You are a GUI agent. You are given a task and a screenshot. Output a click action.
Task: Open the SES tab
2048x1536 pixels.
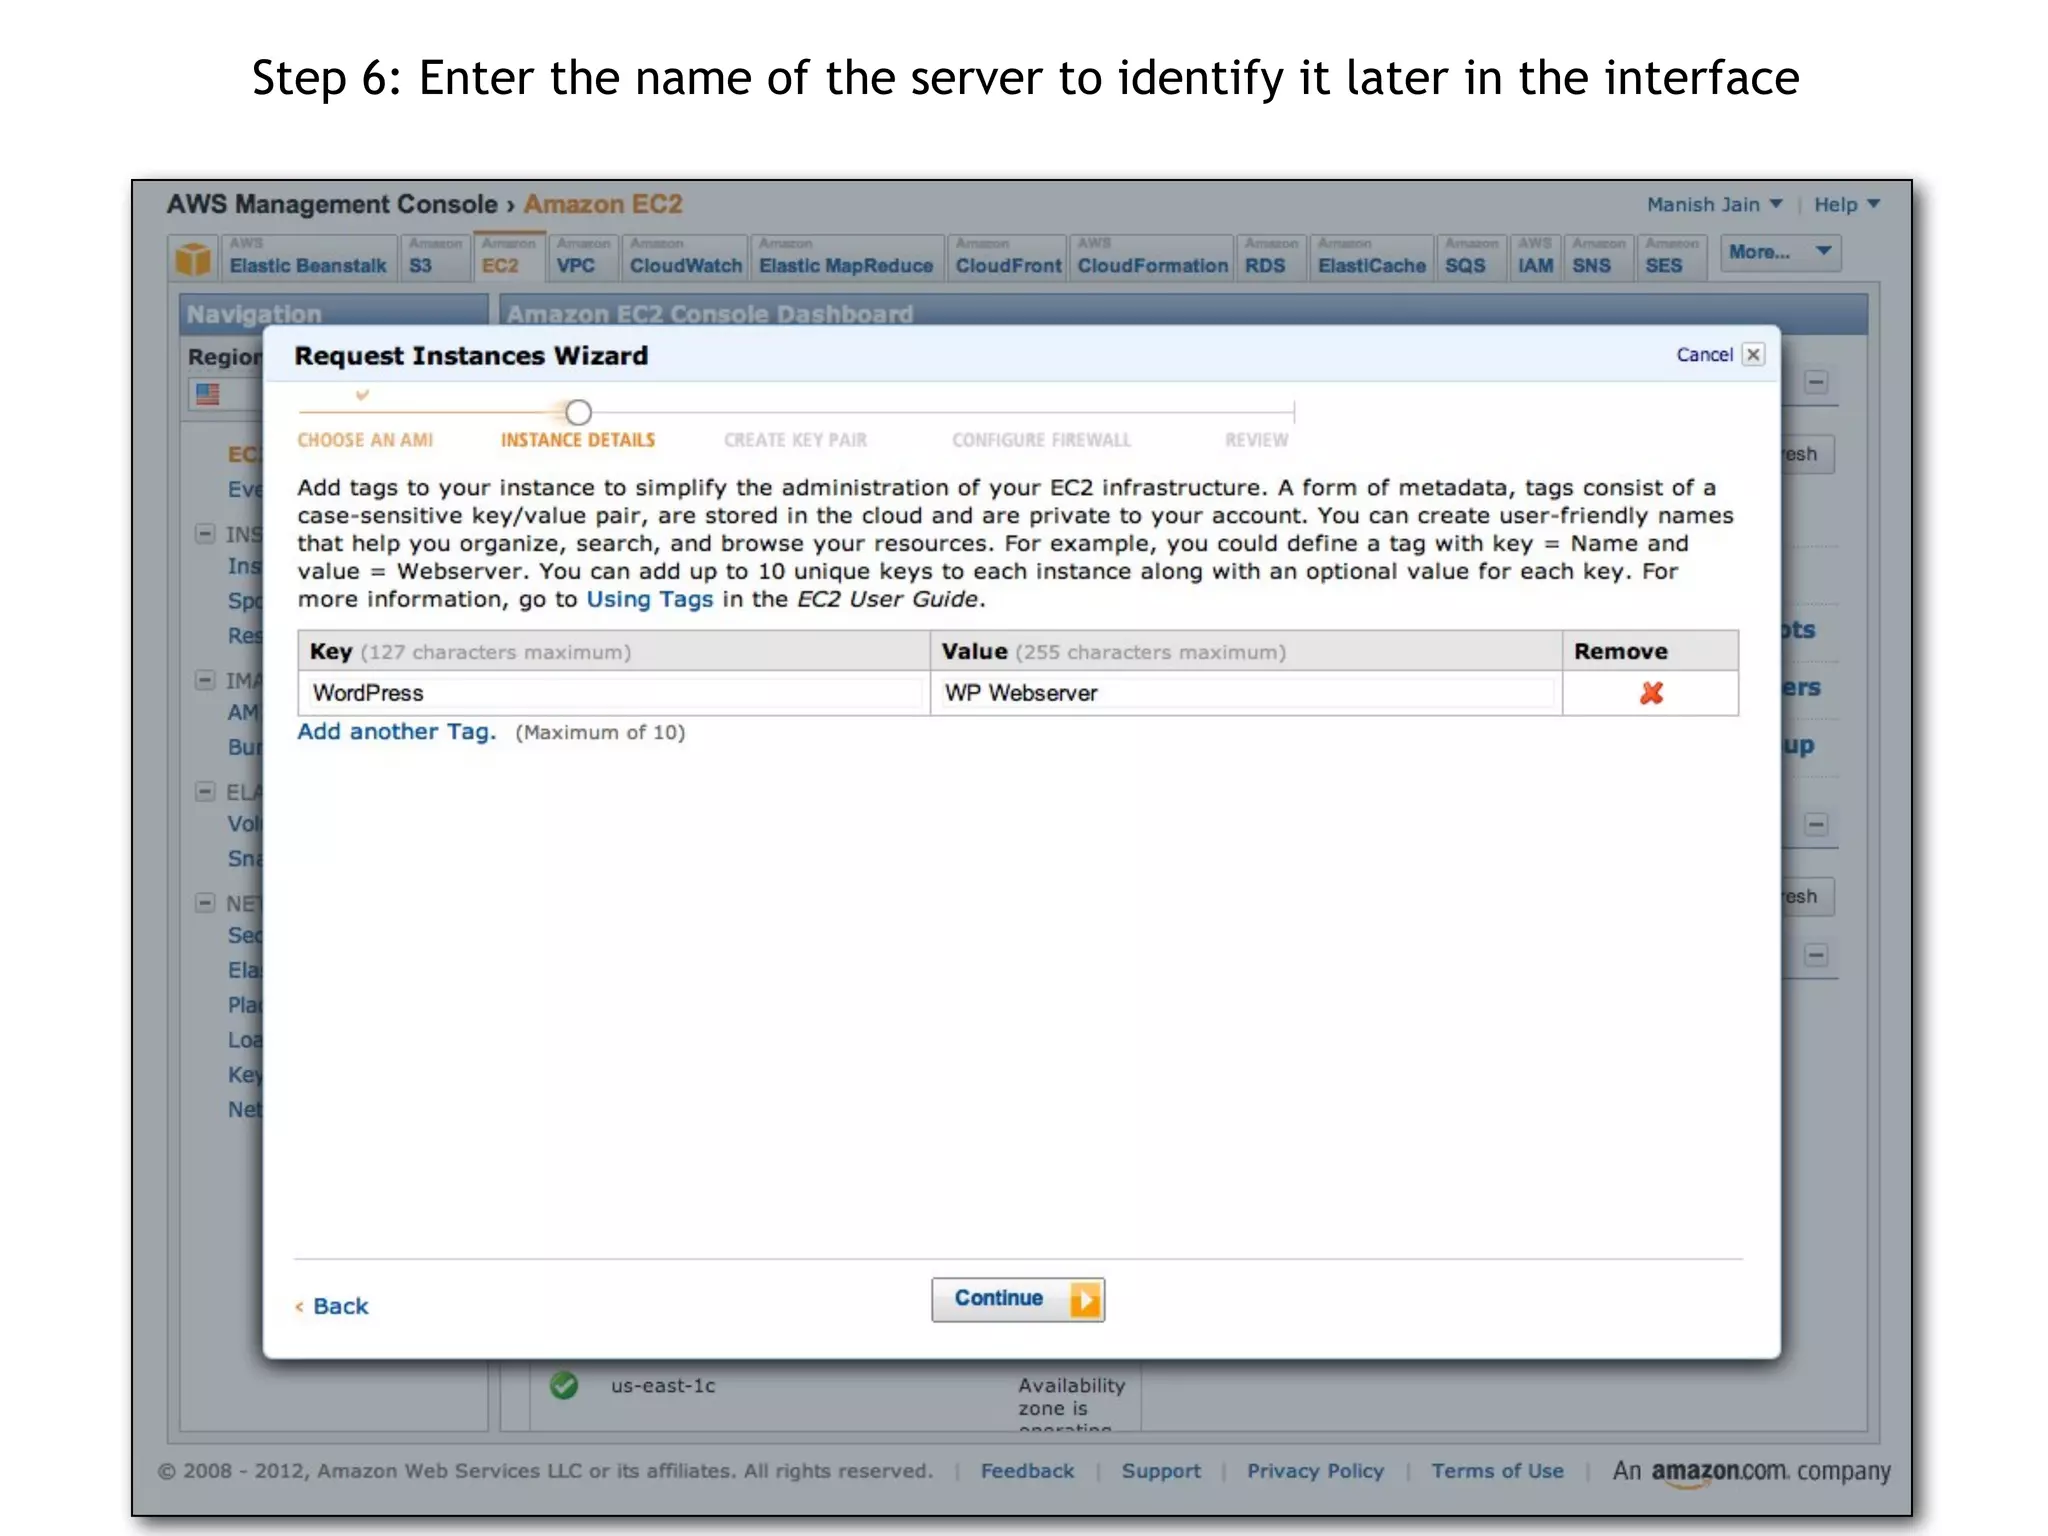pos(1671,258)
